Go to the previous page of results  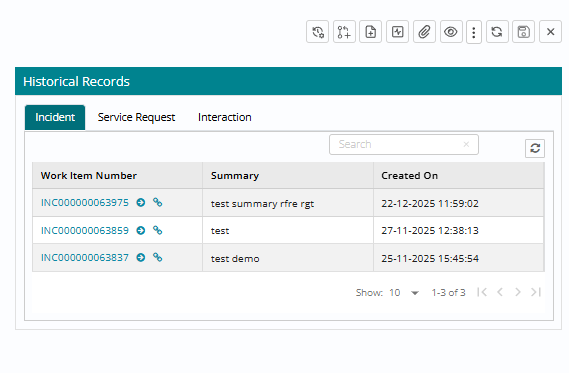(500, 292)
